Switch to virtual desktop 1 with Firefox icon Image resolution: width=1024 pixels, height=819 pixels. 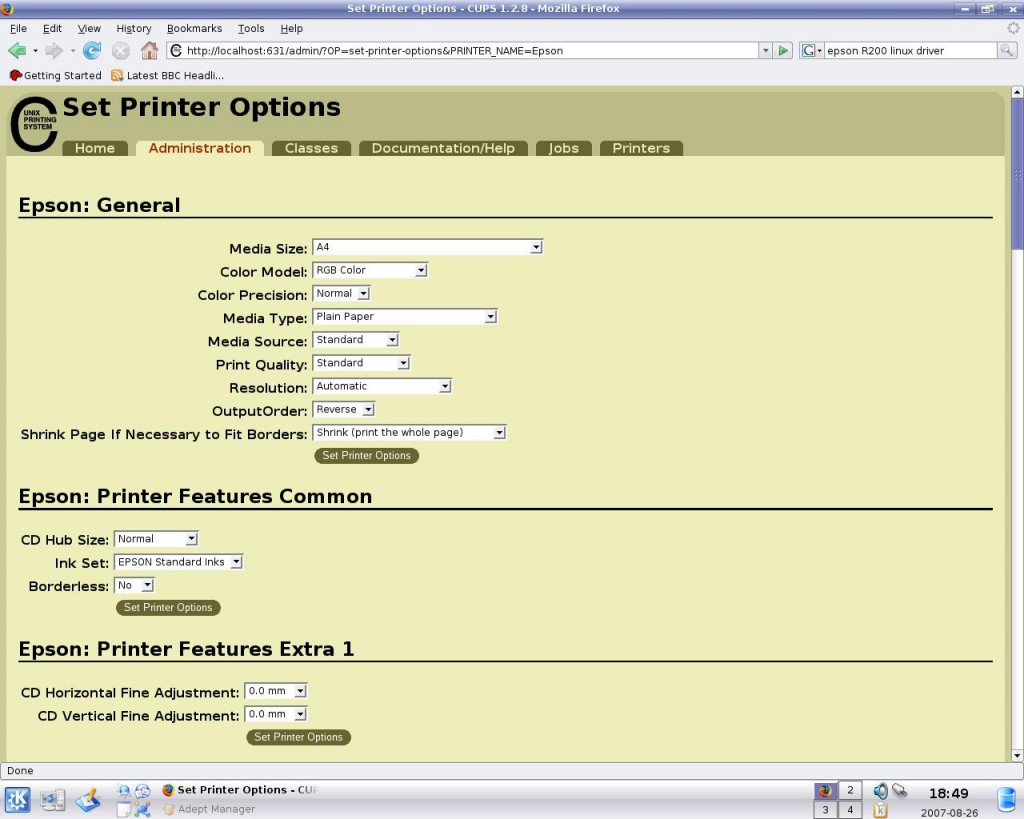tap(825, 790)
